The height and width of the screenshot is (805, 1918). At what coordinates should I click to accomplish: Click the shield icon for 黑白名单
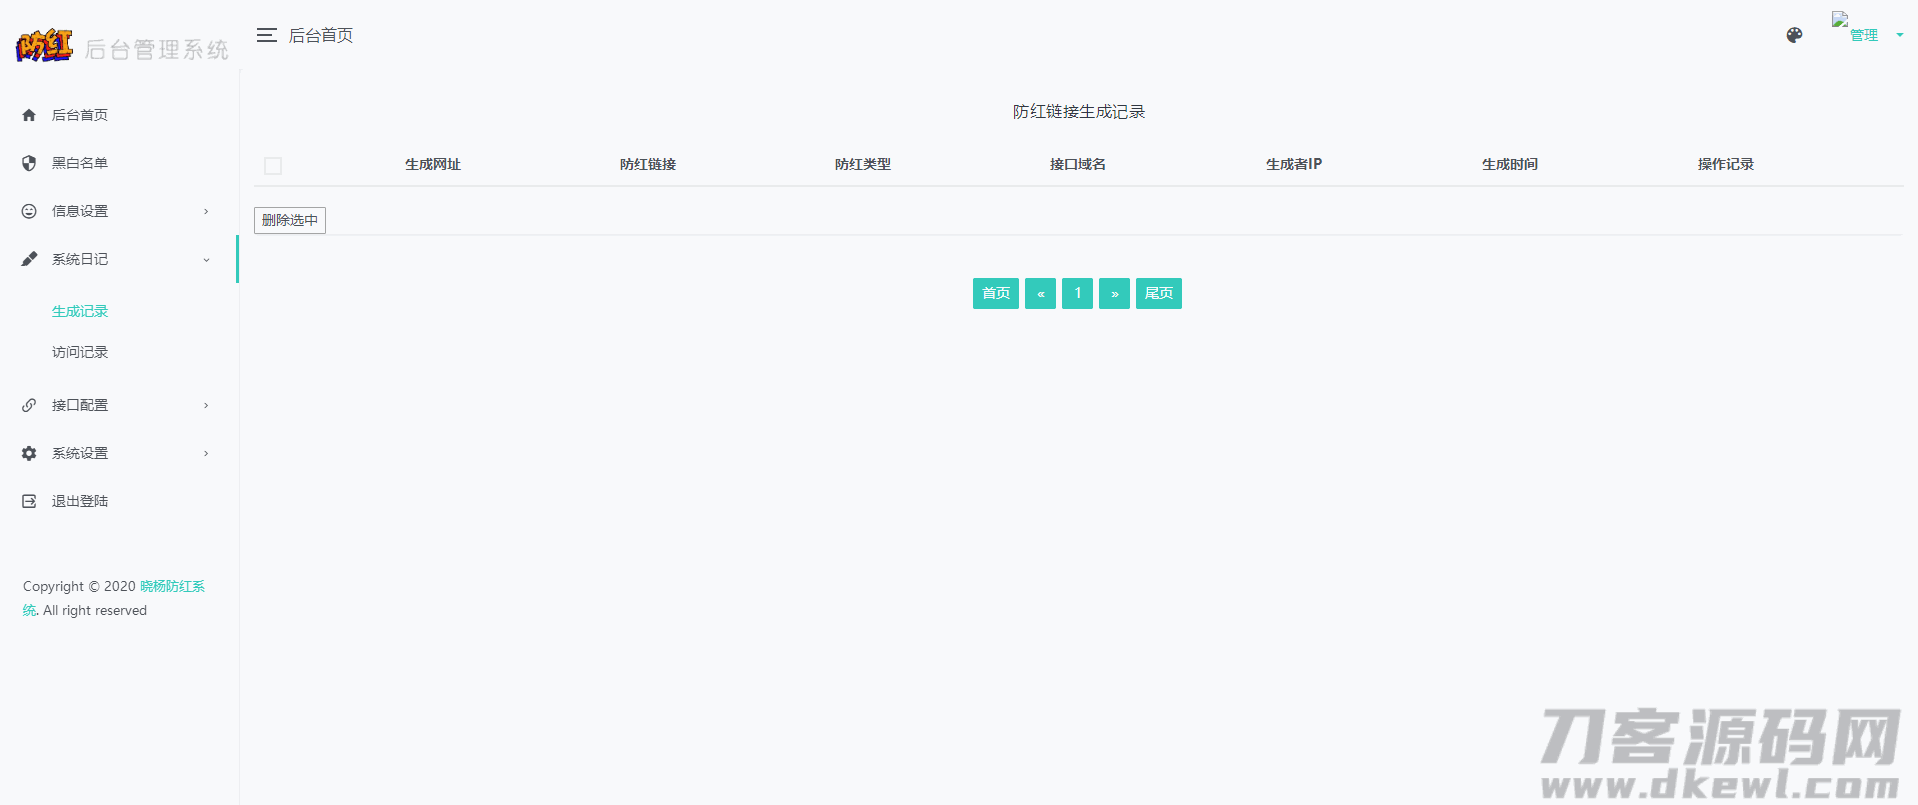[29, 163]
